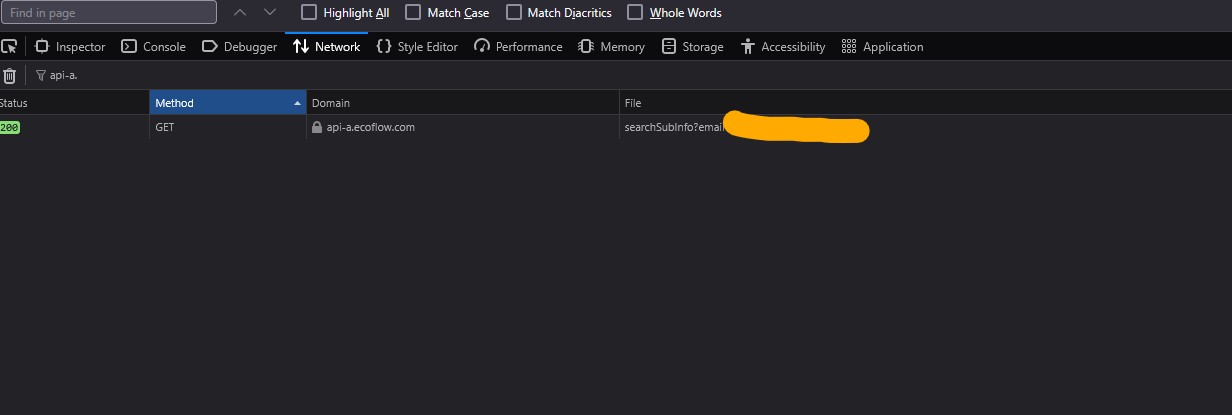Image resolution: width=1232 pixels, height=415 pixels.
Task: Open the Style Editor tab
Action: coord(417,46)
